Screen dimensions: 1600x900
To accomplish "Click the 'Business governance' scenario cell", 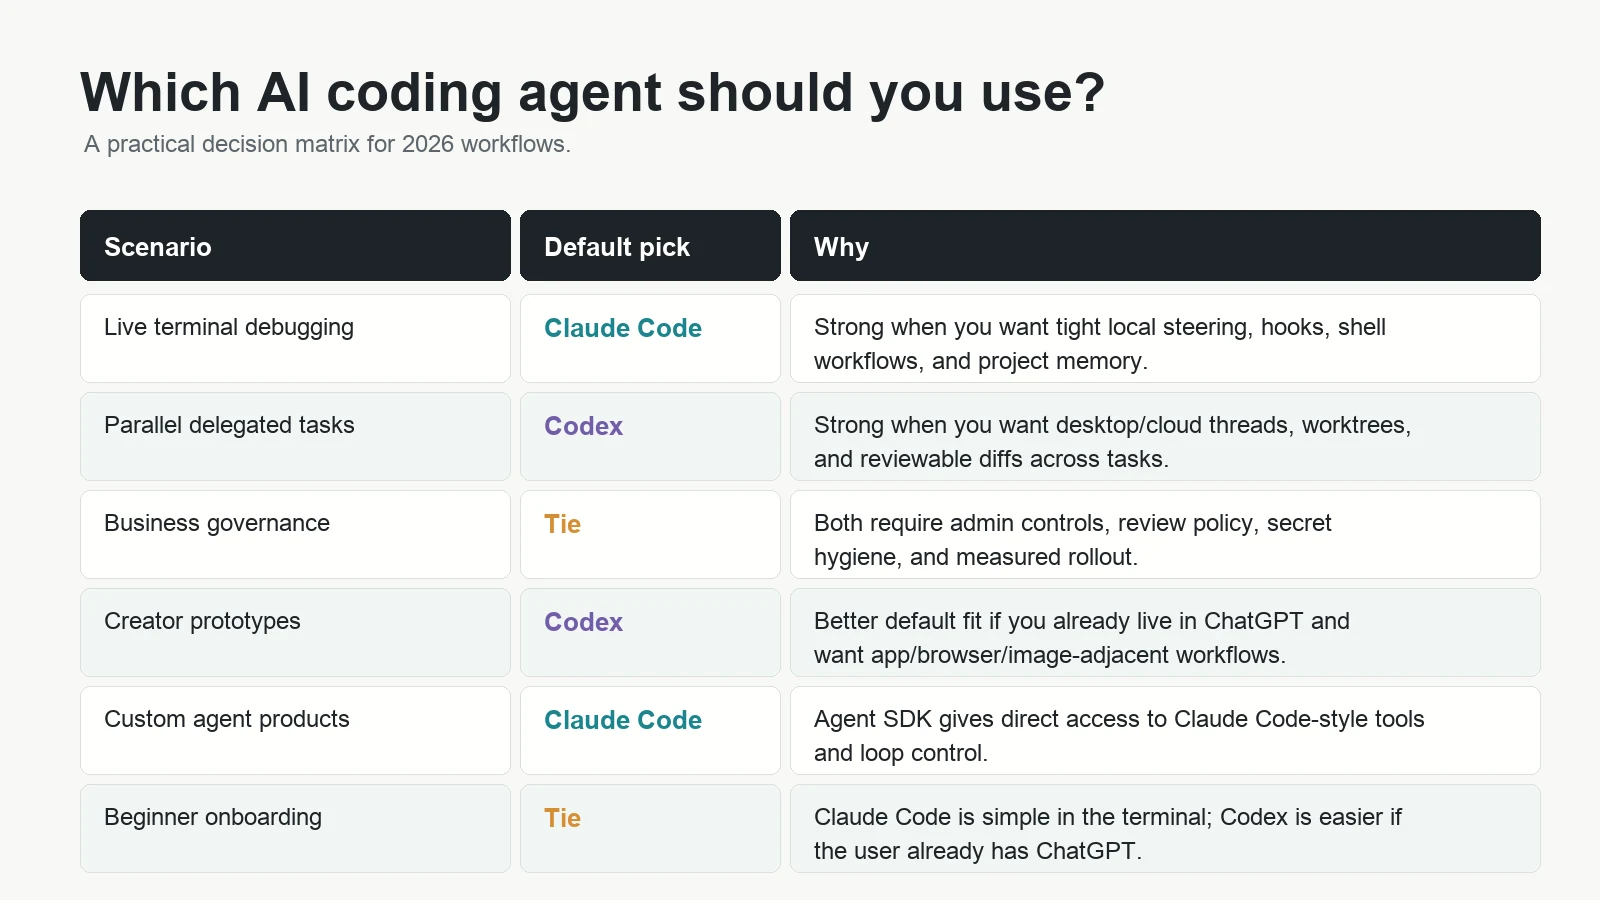I will coord(295,535).
